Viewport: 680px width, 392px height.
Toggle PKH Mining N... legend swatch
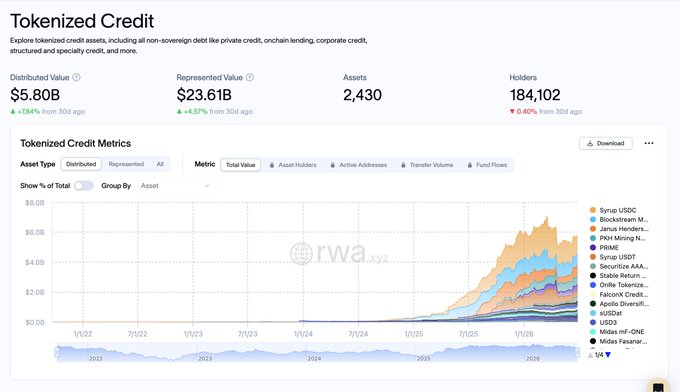[593, 238]
